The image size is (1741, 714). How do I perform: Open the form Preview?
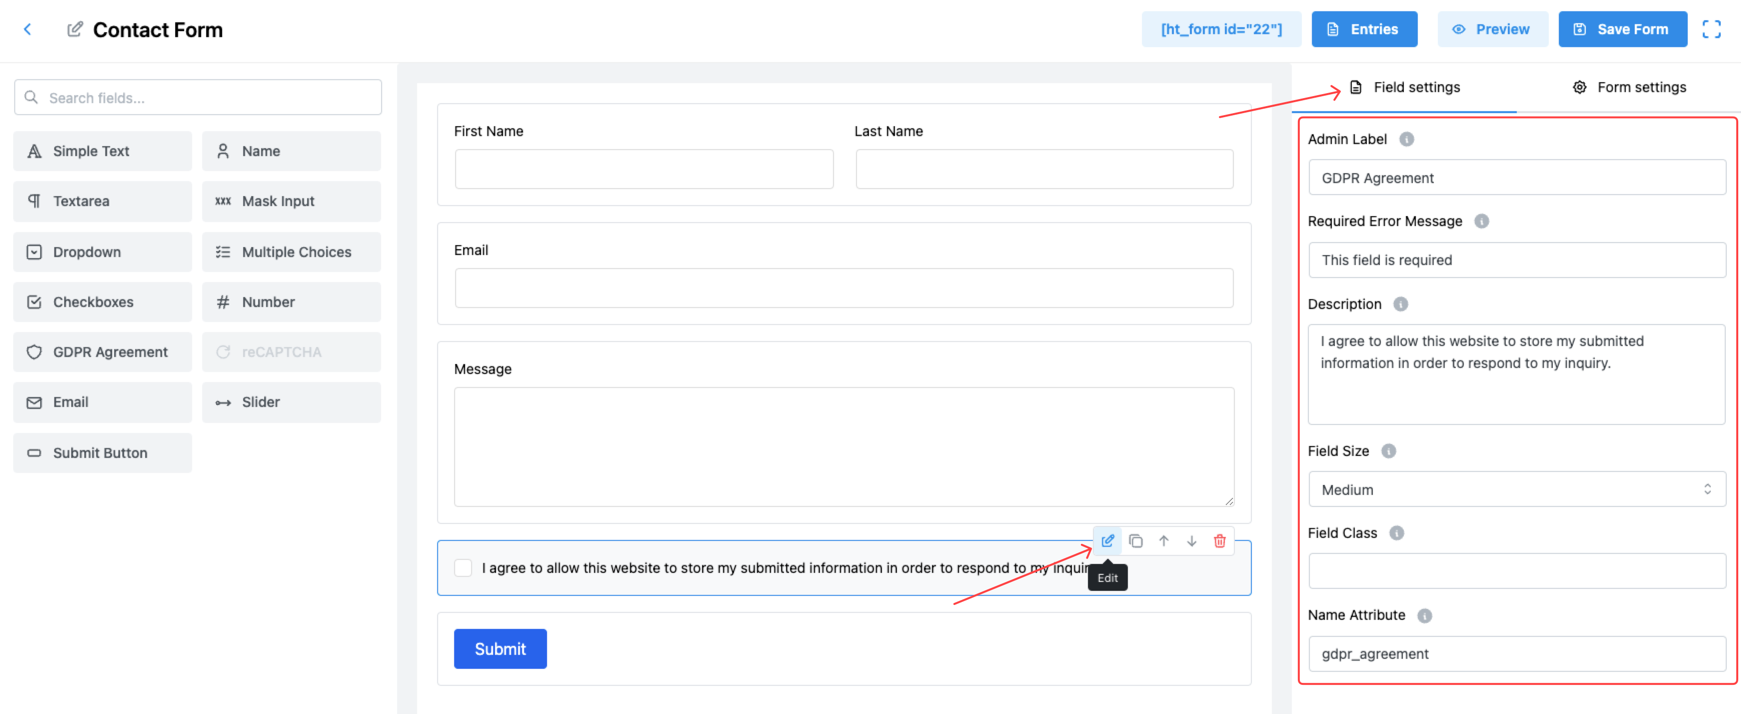click(x=1492, y=30)
